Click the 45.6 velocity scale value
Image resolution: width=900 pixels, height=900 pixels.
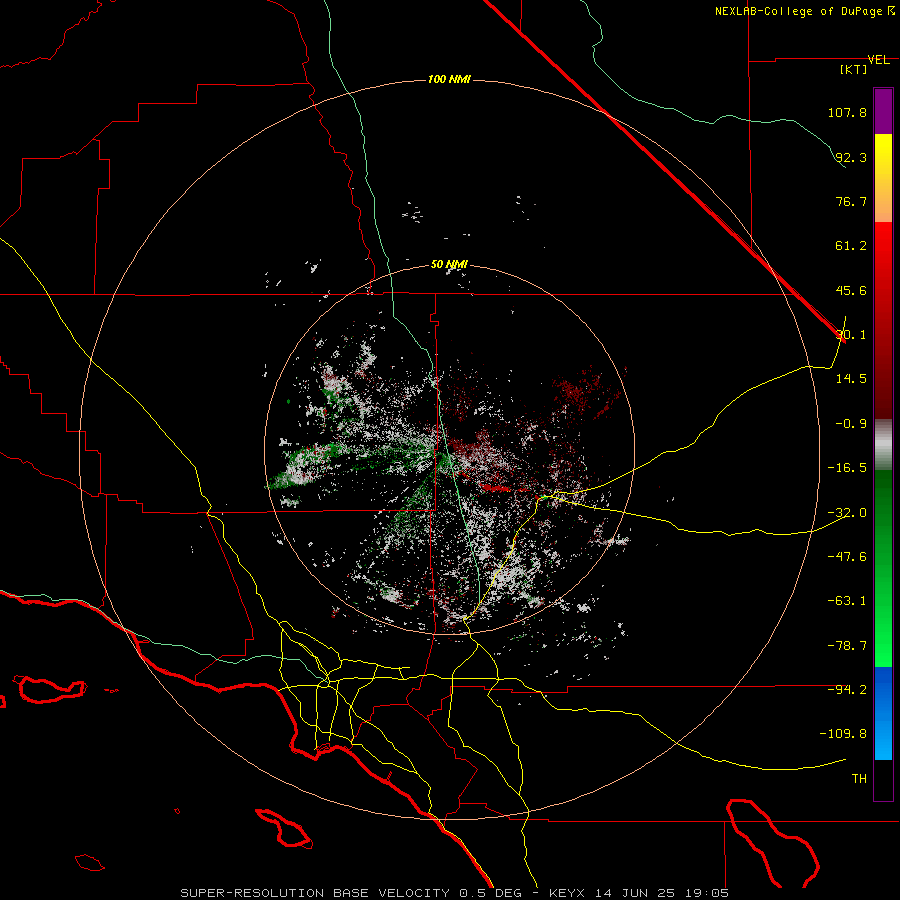pos(851,290)
